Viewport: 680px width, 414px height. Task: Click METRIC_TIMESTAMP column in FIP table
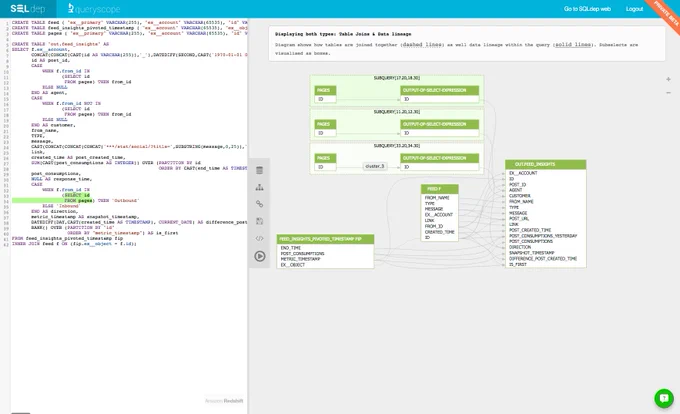[x=300, y=259]
